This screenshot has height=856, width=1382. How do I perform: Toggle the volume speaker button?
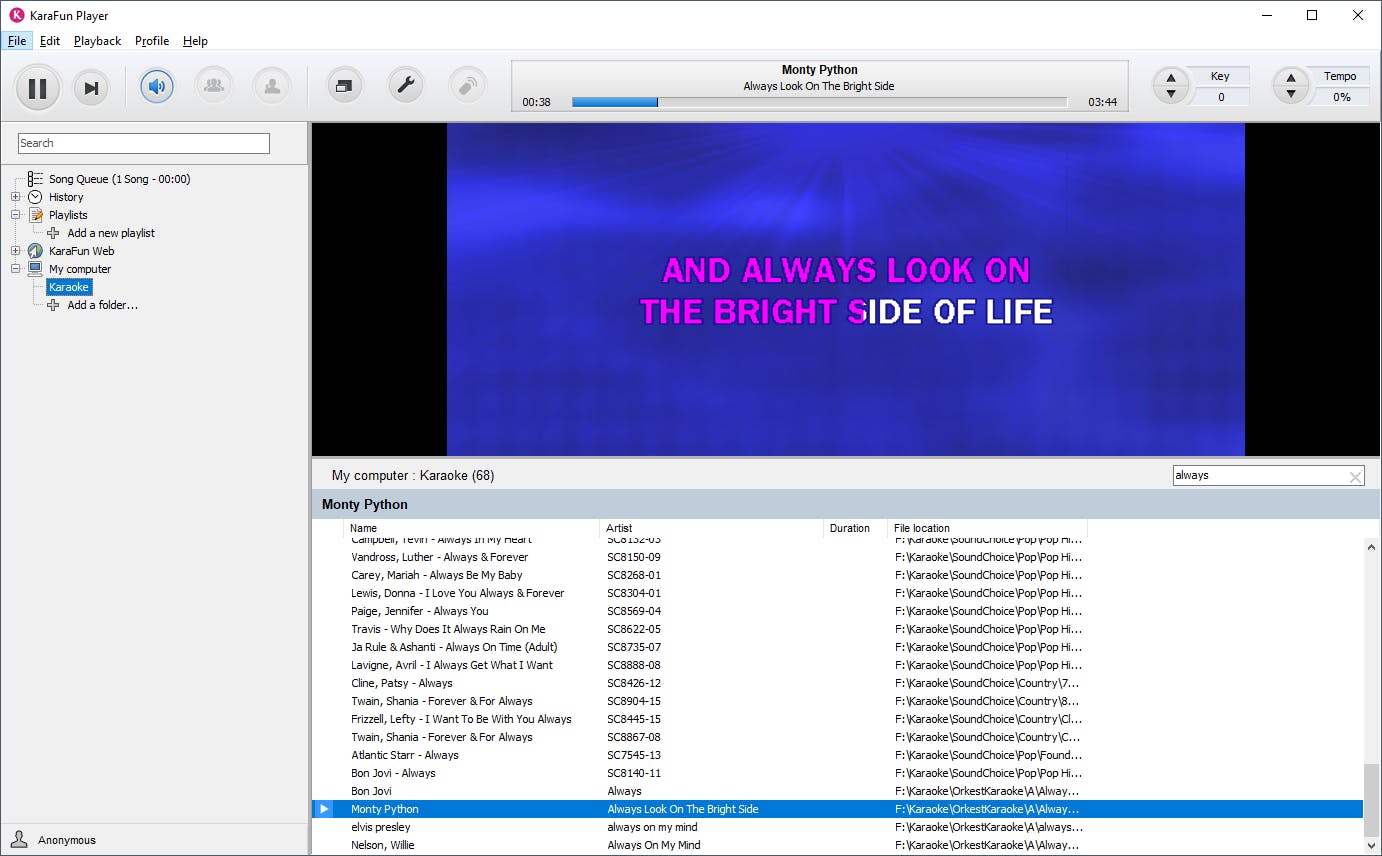click(157, 86)
